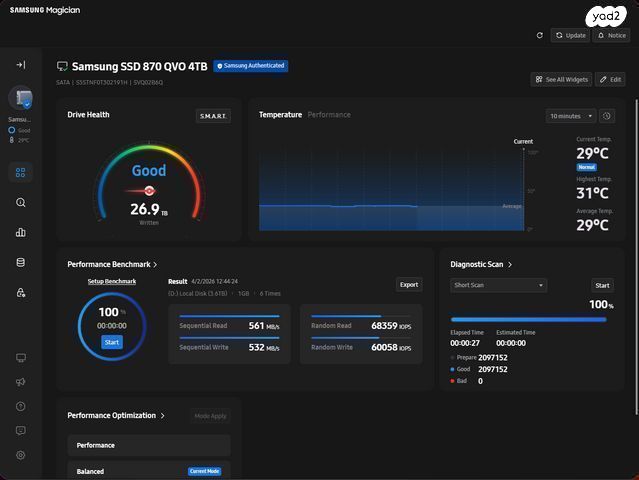The height and width of the screenshot is (480, 639).
Task: Open the Short Scan type dropdown
Action: (498, 285)
